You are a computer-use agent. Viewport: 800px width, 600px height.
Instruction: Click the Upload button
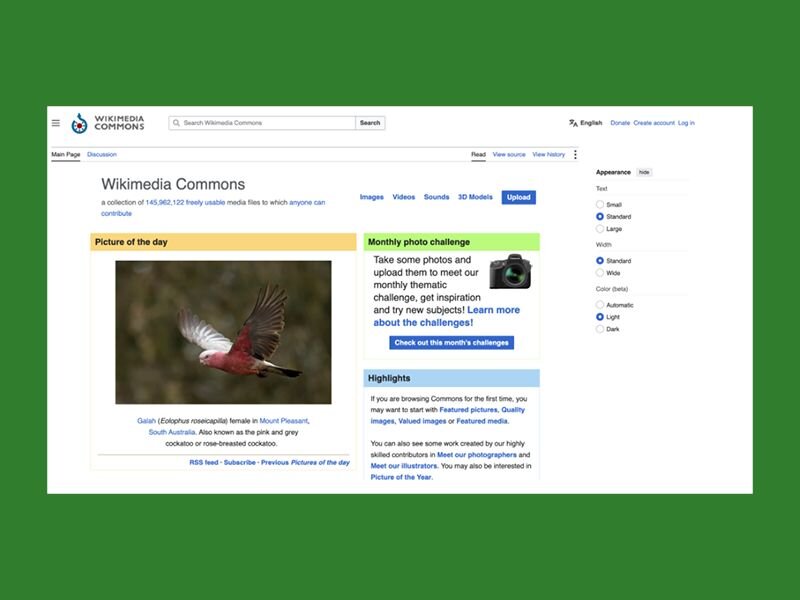point(518,197)
